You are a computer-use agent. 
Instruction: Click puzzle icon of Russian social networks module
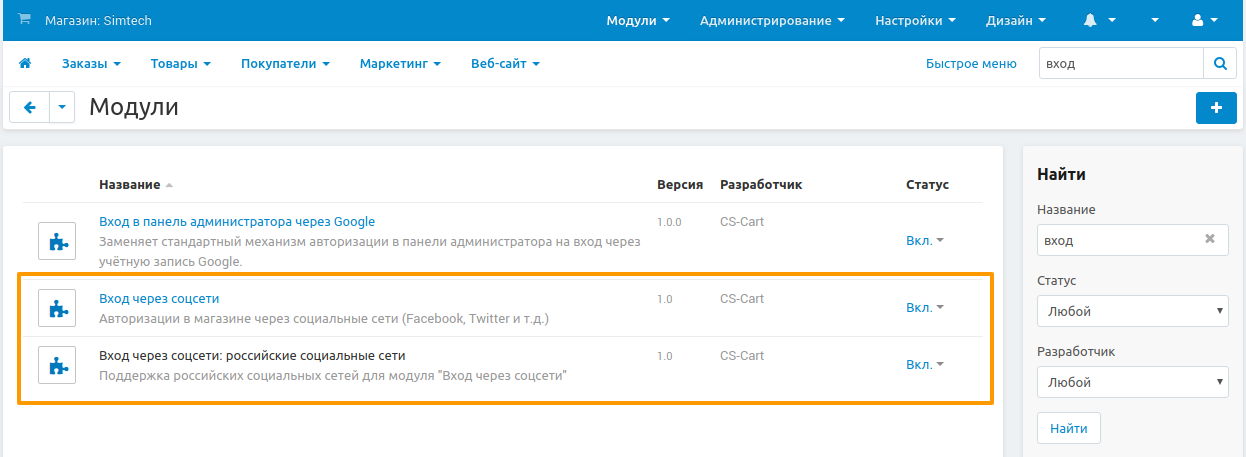[x=57, y=365]
